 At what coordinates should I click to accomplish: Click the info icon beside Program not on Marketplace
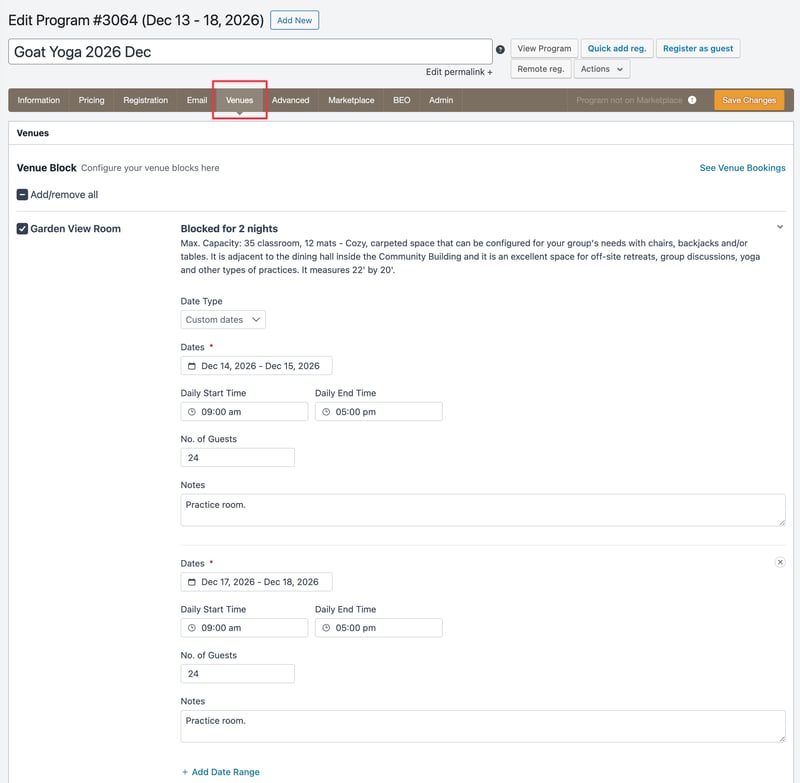coord(691,100)
